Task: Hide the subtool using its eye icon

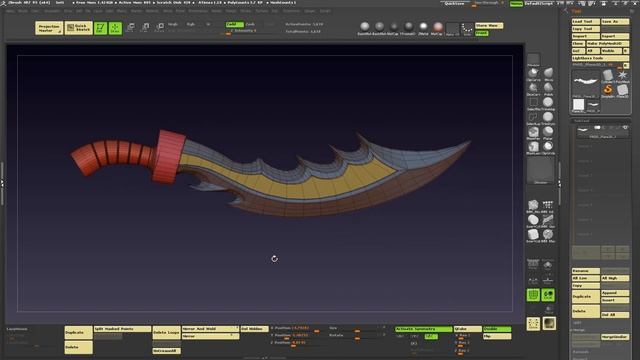Action: 625,128
